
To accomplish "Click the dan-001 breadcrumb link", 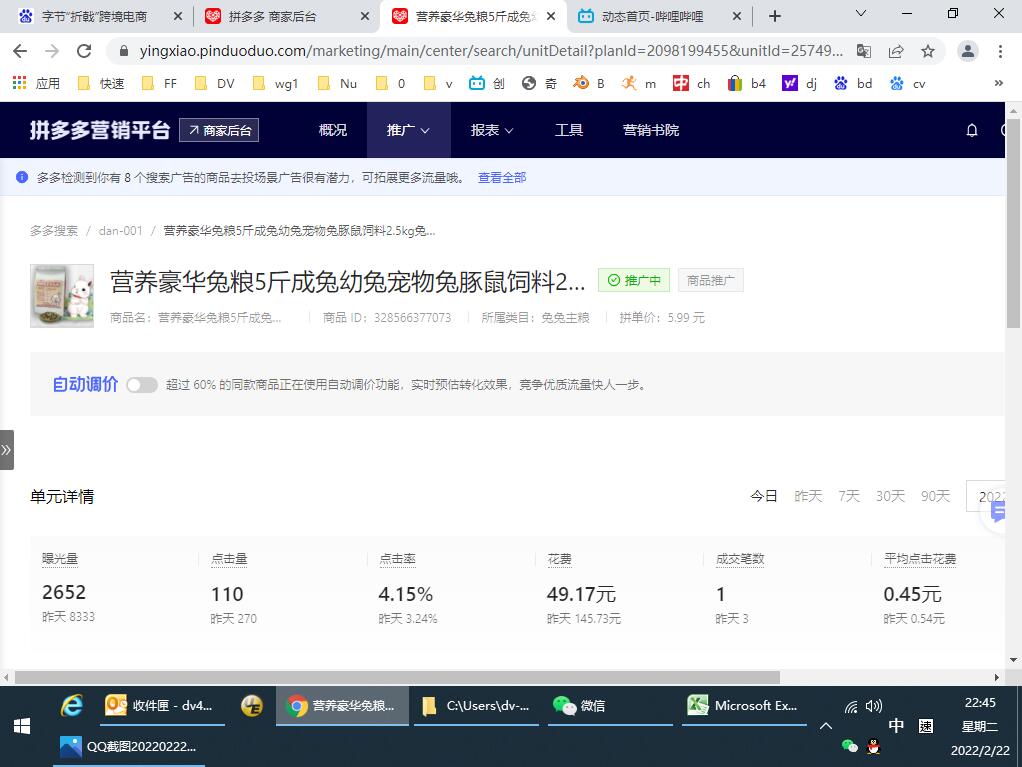I will 121,231.
